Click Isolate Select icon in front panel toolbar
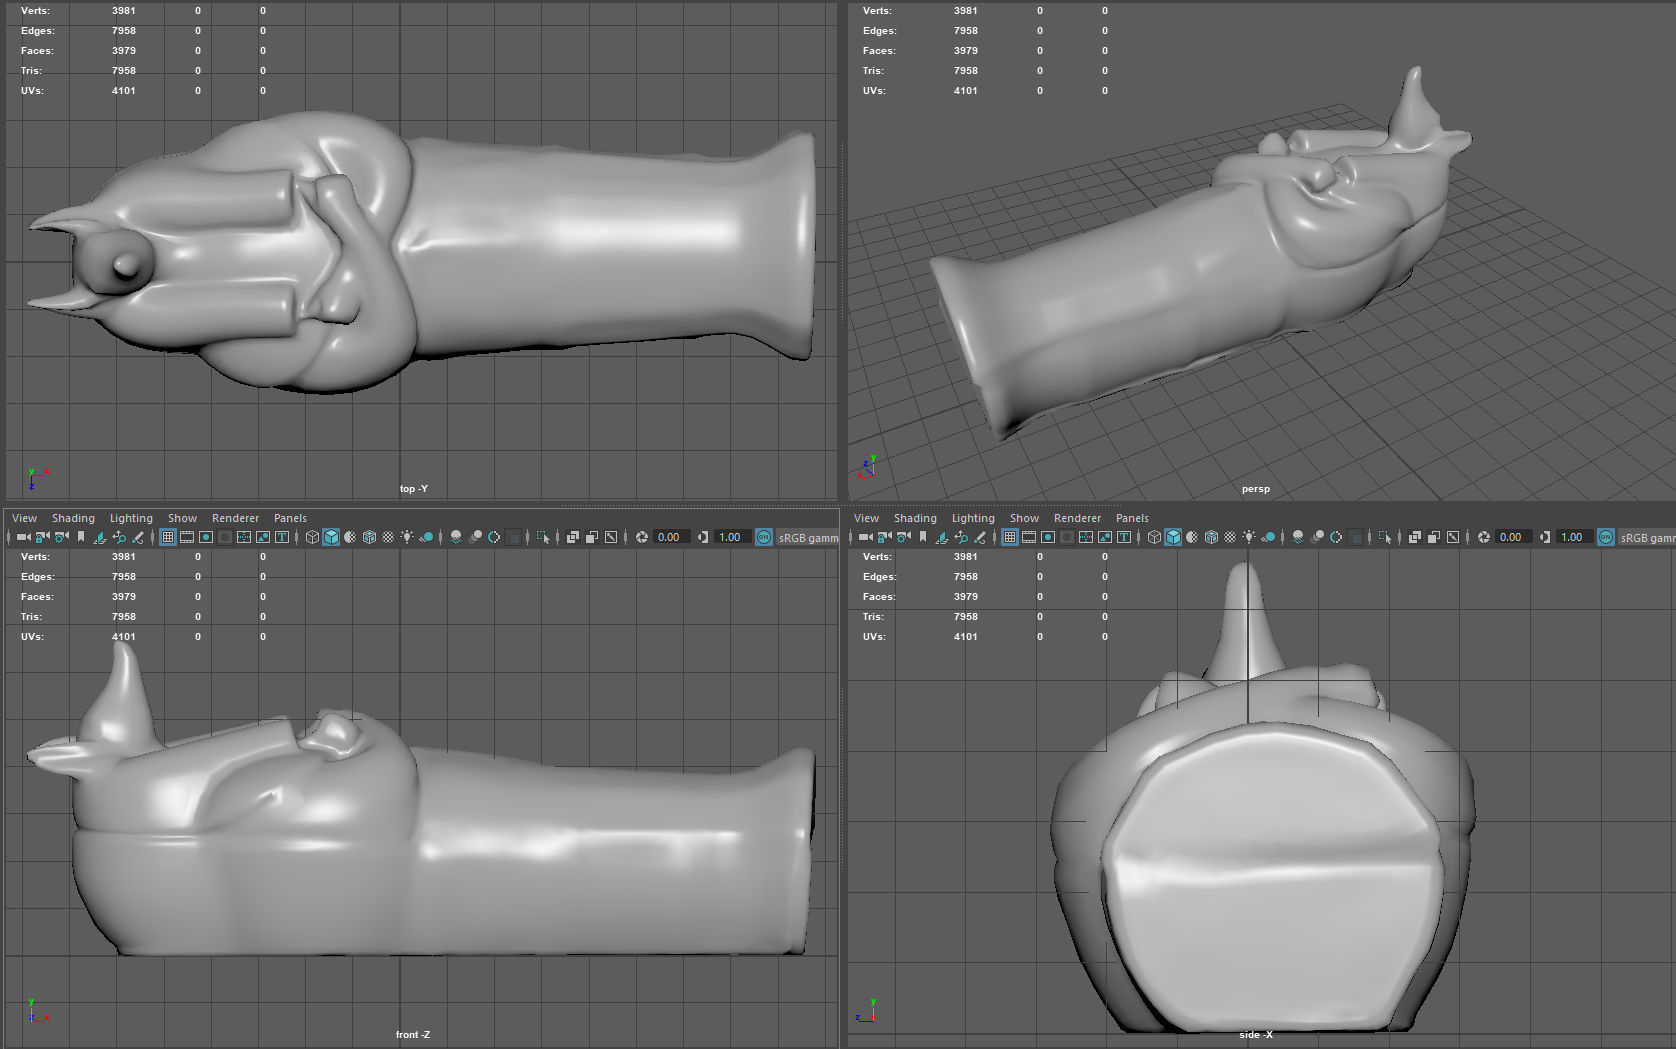Image resolution: width=1676 pixels, height=1049 pixels. (x=543, y=537)
